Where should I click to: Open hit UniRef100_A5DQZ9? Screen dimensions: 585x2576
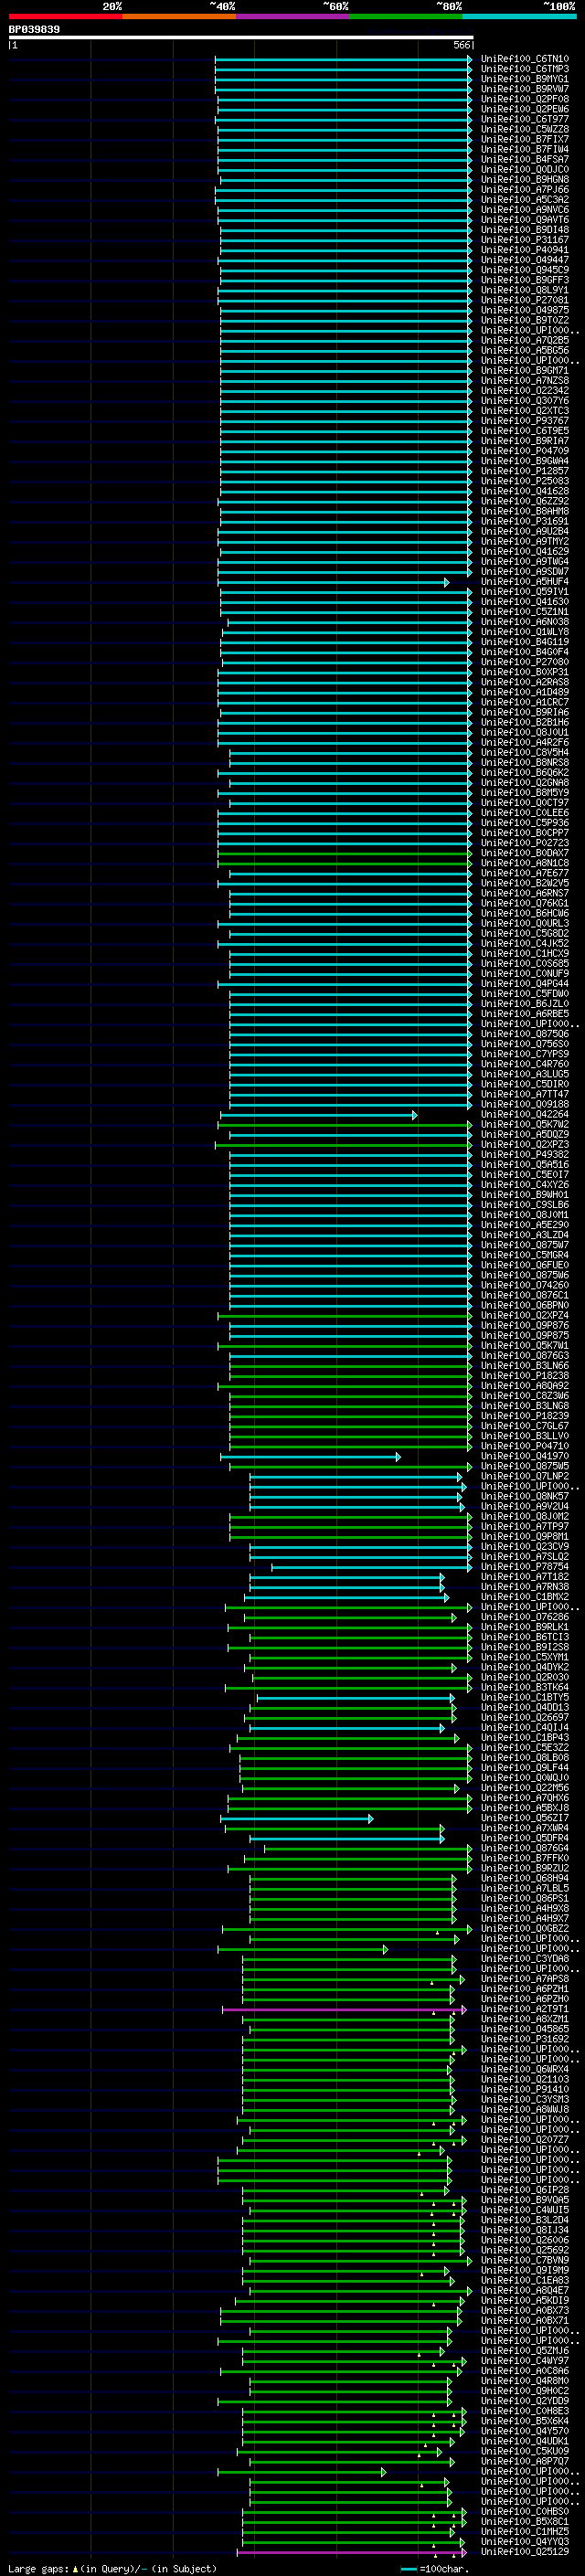[x=524, y=1134]
